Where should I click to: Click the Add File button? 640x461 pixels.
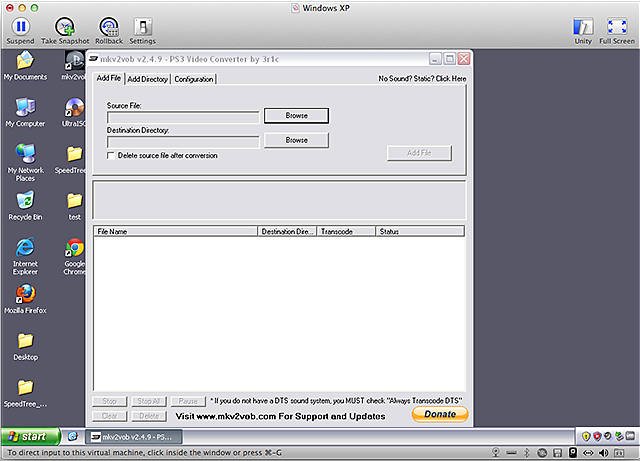point(419,153)
